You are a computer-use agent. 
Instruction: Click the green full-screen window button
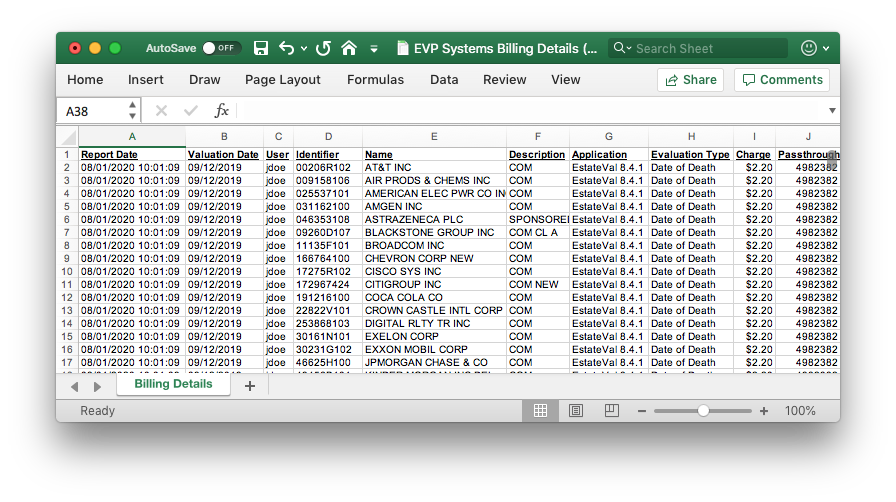(115, 48)
